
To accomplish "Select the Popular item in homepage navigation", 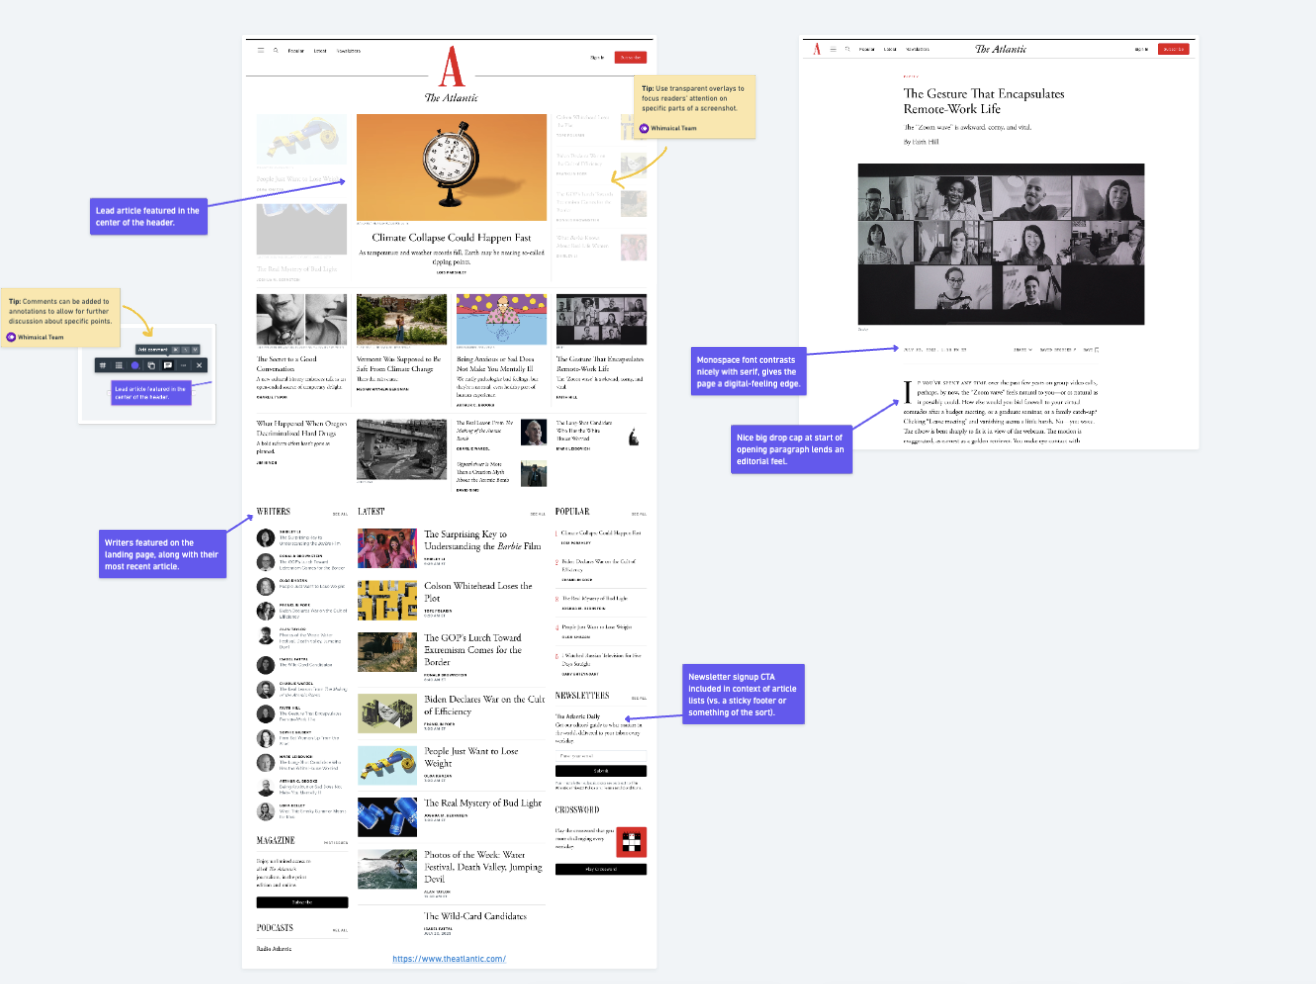I will coord(296,51).
